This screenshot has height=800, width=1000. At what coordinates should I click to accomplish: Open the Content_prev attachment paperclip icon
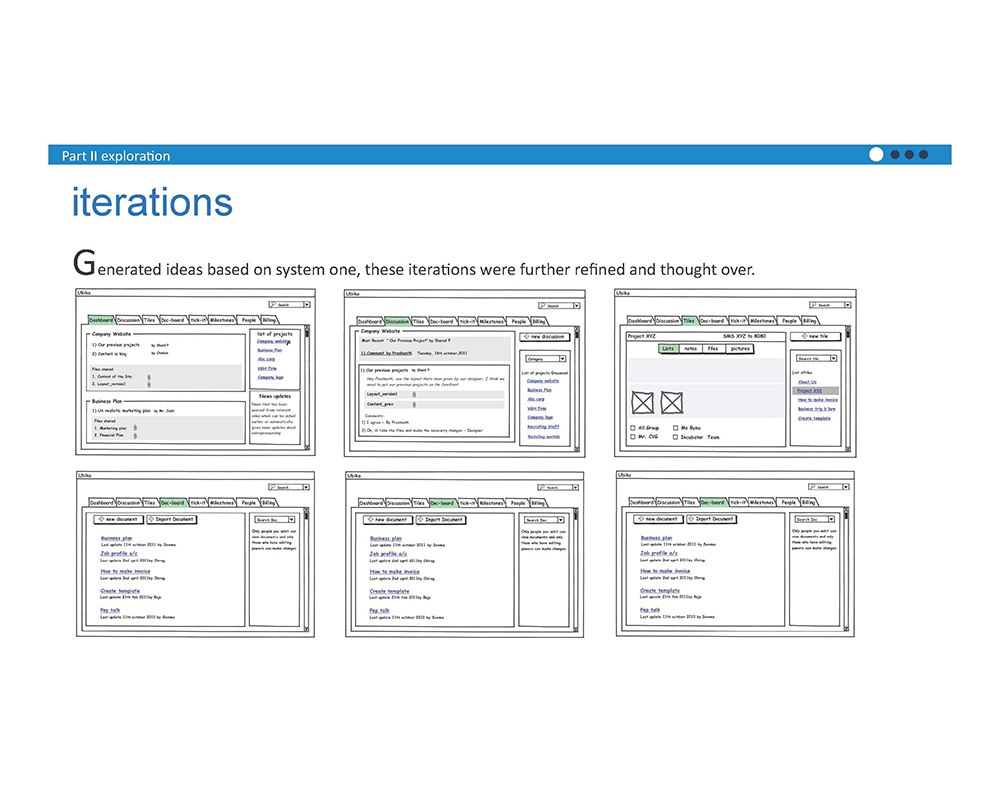[414, 404]
